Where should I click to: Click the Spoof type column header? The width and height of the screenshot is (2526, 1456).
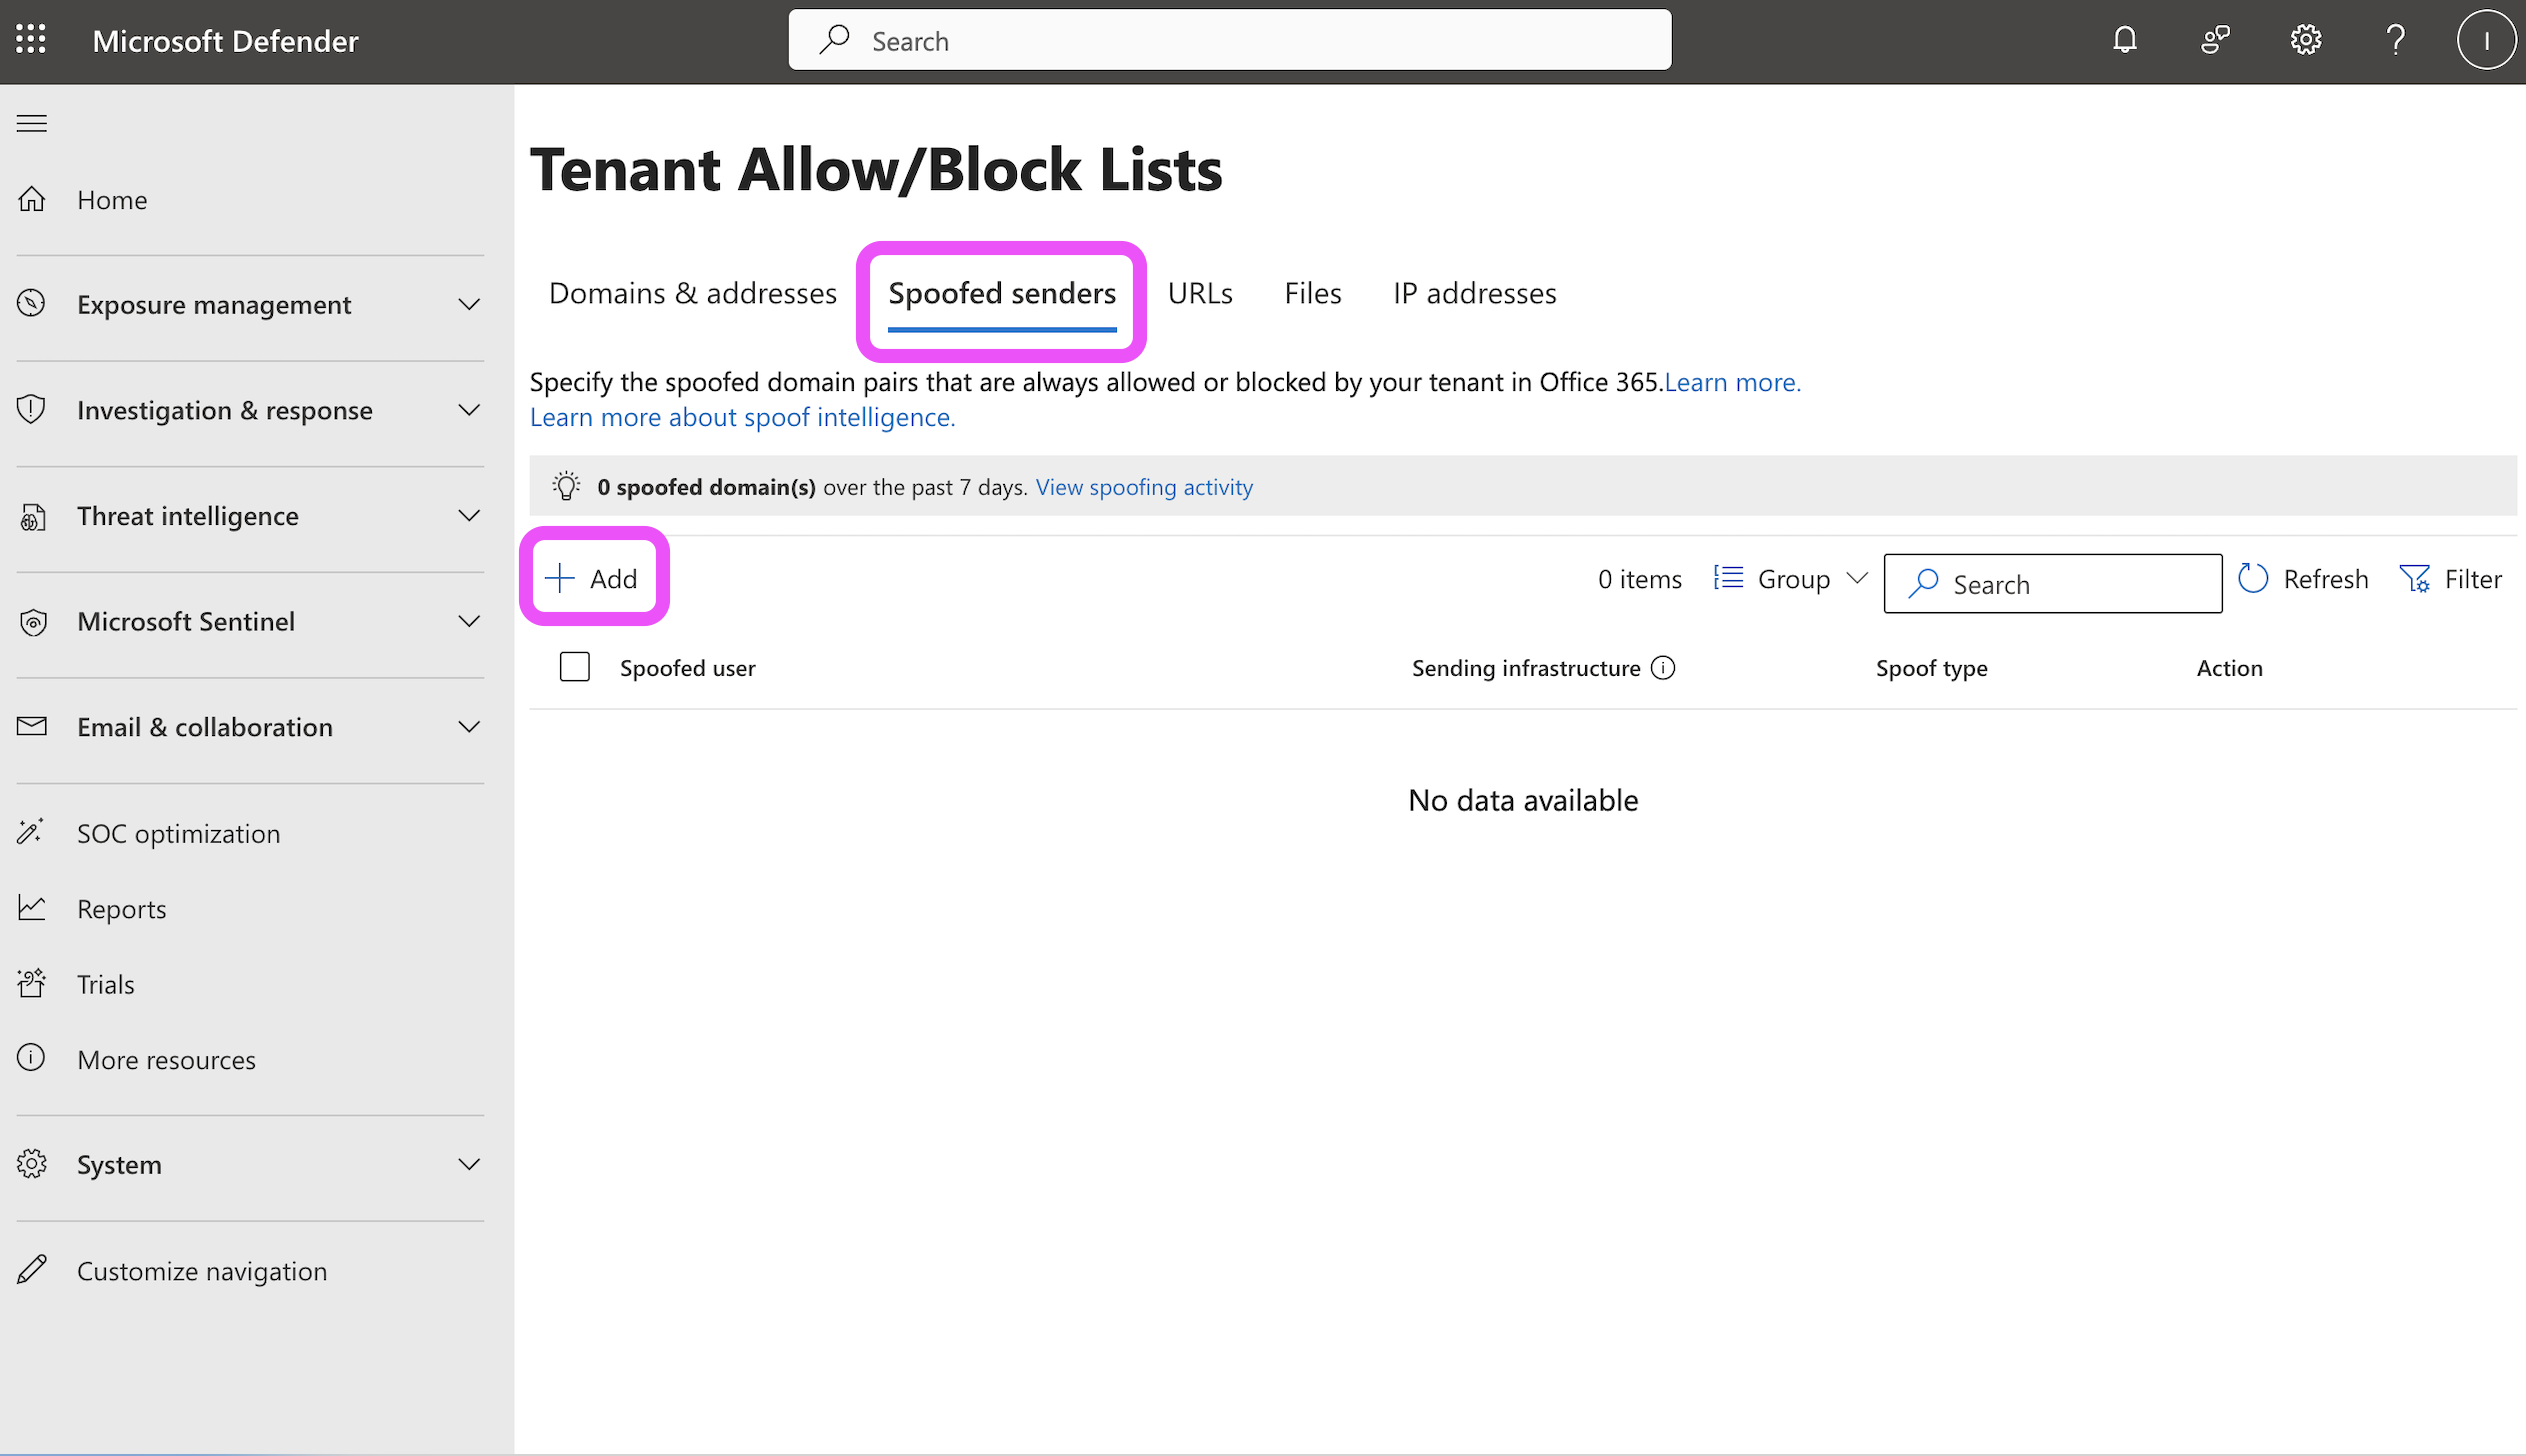tap(1932, 668)
